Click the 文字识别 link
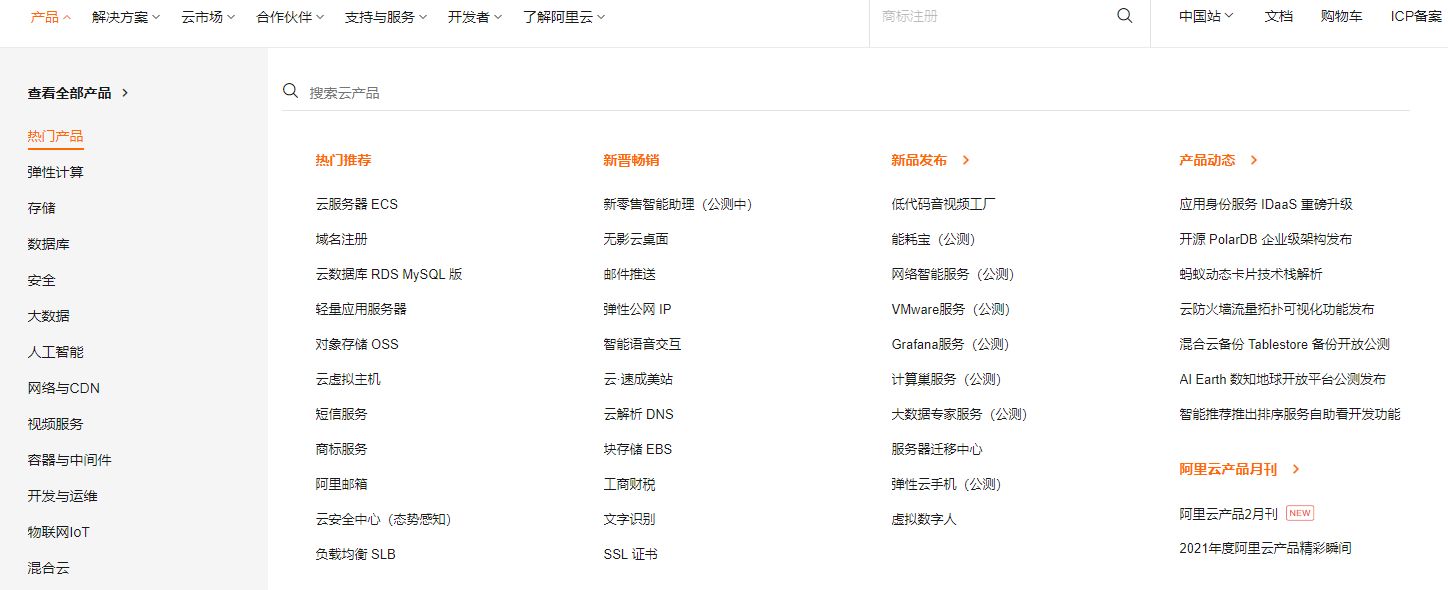 tap(630, 519)
